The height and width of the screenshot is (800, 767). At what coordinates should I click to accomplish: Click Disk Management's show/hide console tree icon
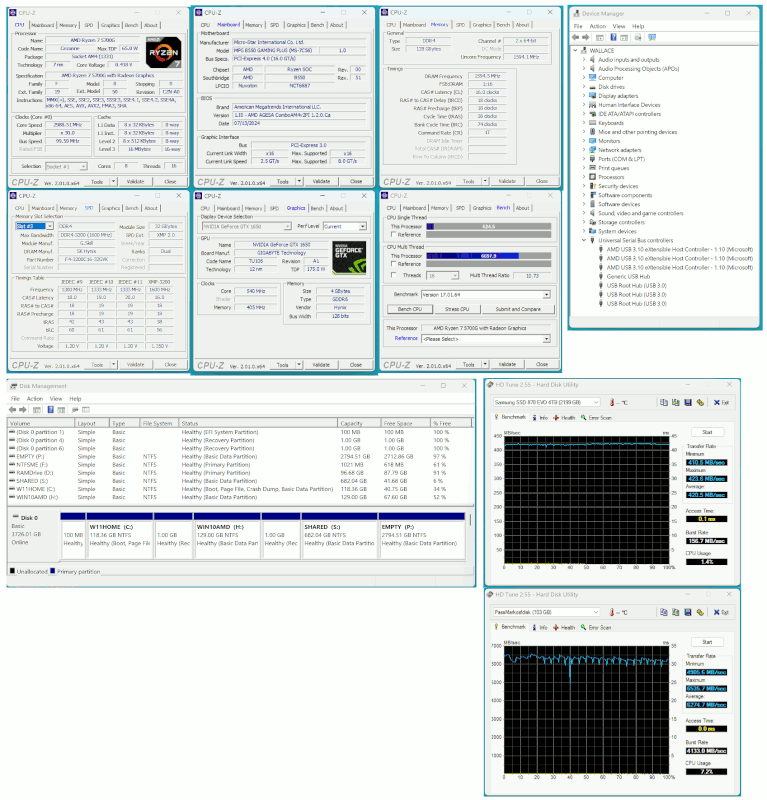[x=37, y=410]
